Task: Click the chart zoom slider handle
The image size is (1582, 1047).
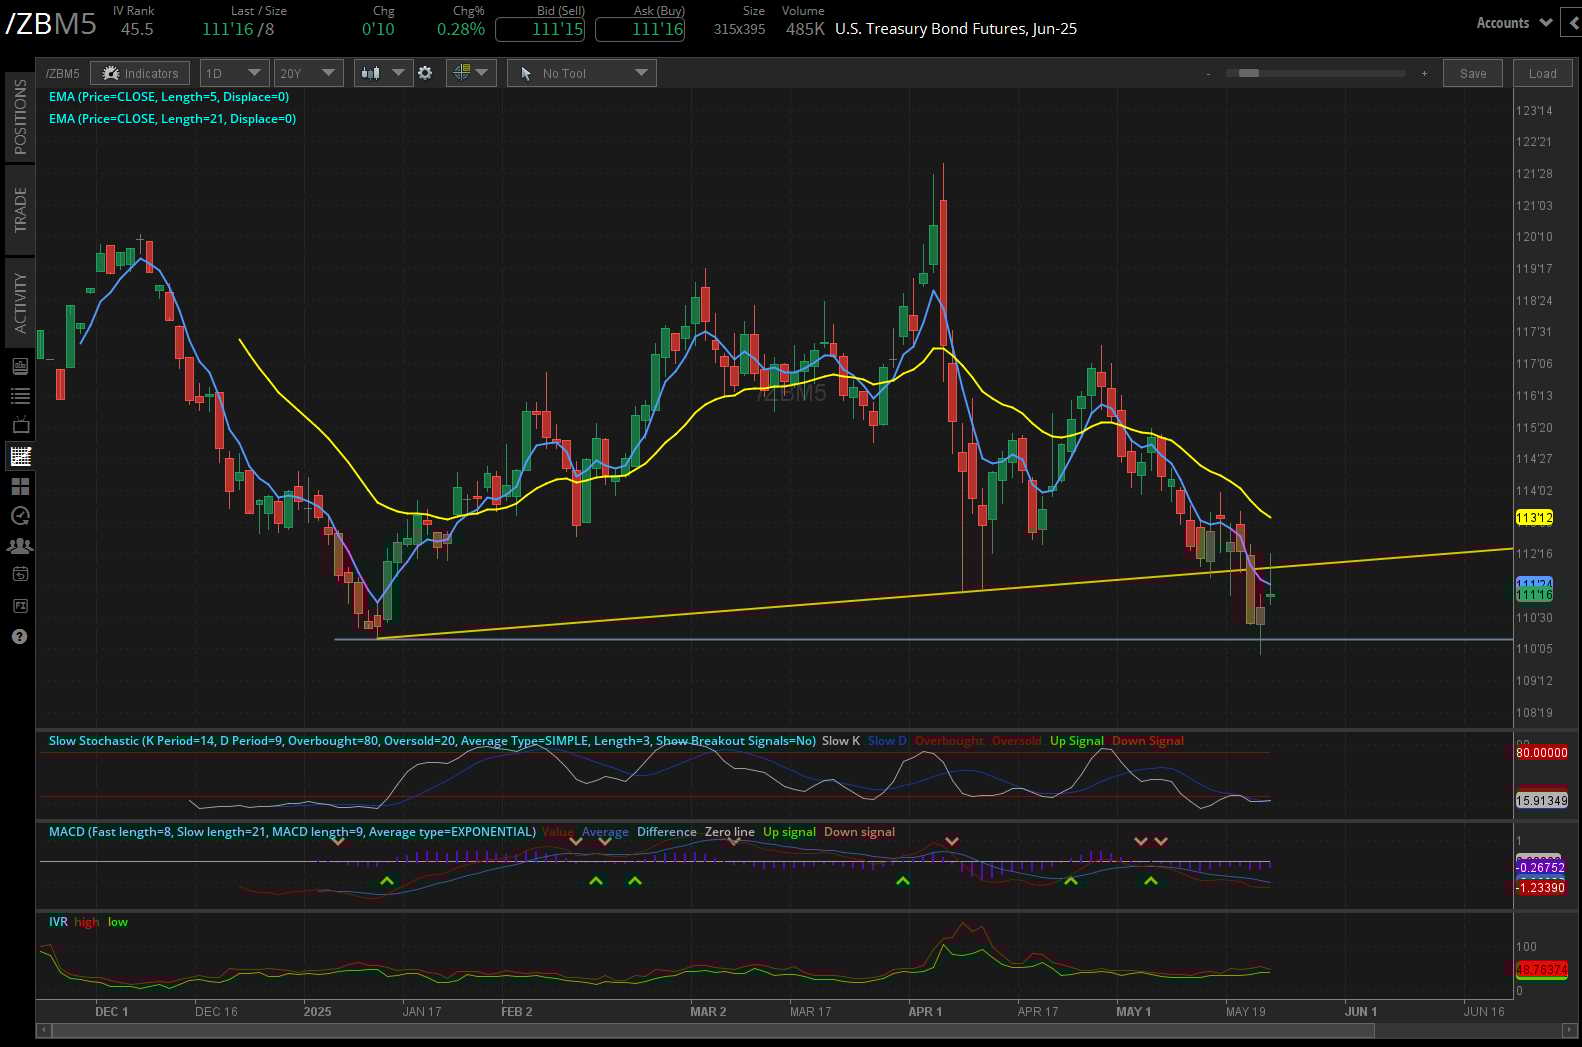Action: [1249, 73]
